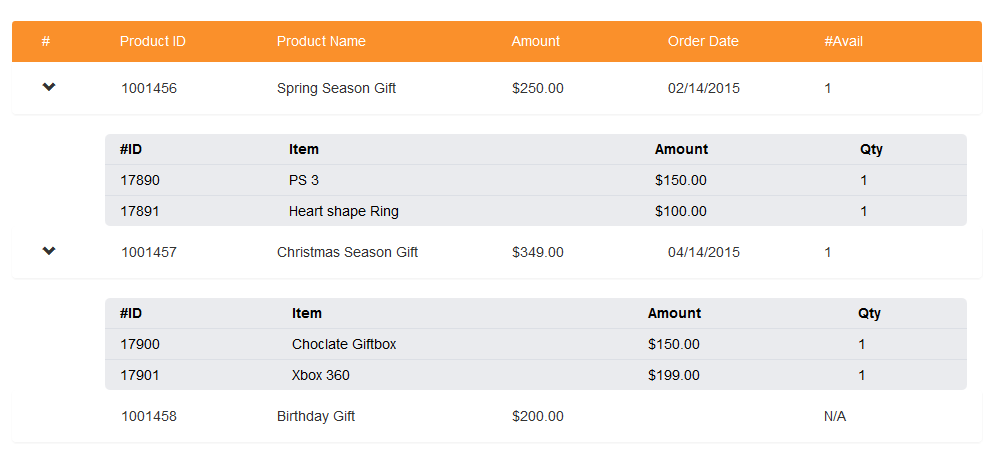Select the Xbox 360 item row
The height and width of the screenshot is (471, 1001).
tap(320, 375)
